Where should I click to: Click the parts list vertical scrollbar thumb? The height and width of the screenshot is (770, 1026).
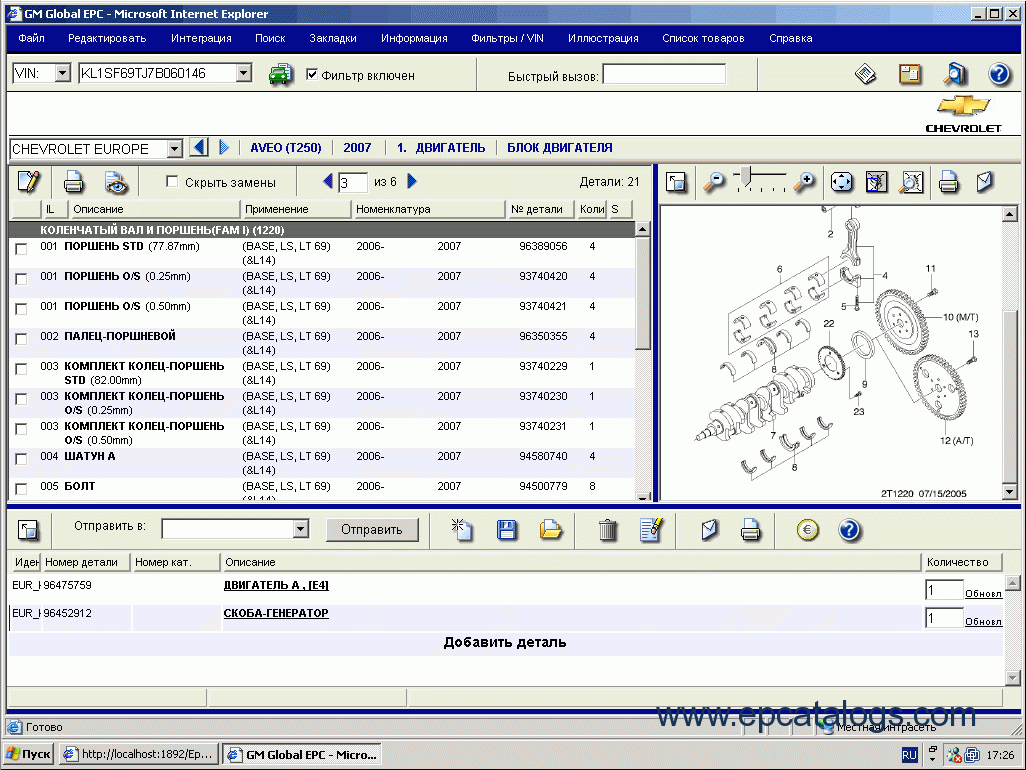(x=643, y=293)
